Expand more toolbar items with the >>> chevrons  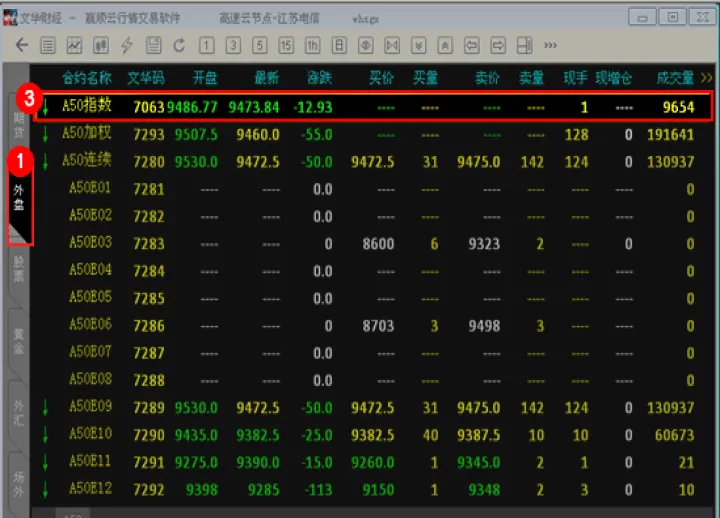(550, 45)
